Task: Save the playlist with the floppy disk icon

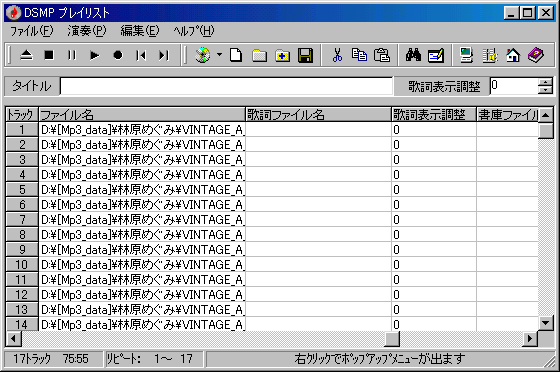Action: [x=305, y=55]
